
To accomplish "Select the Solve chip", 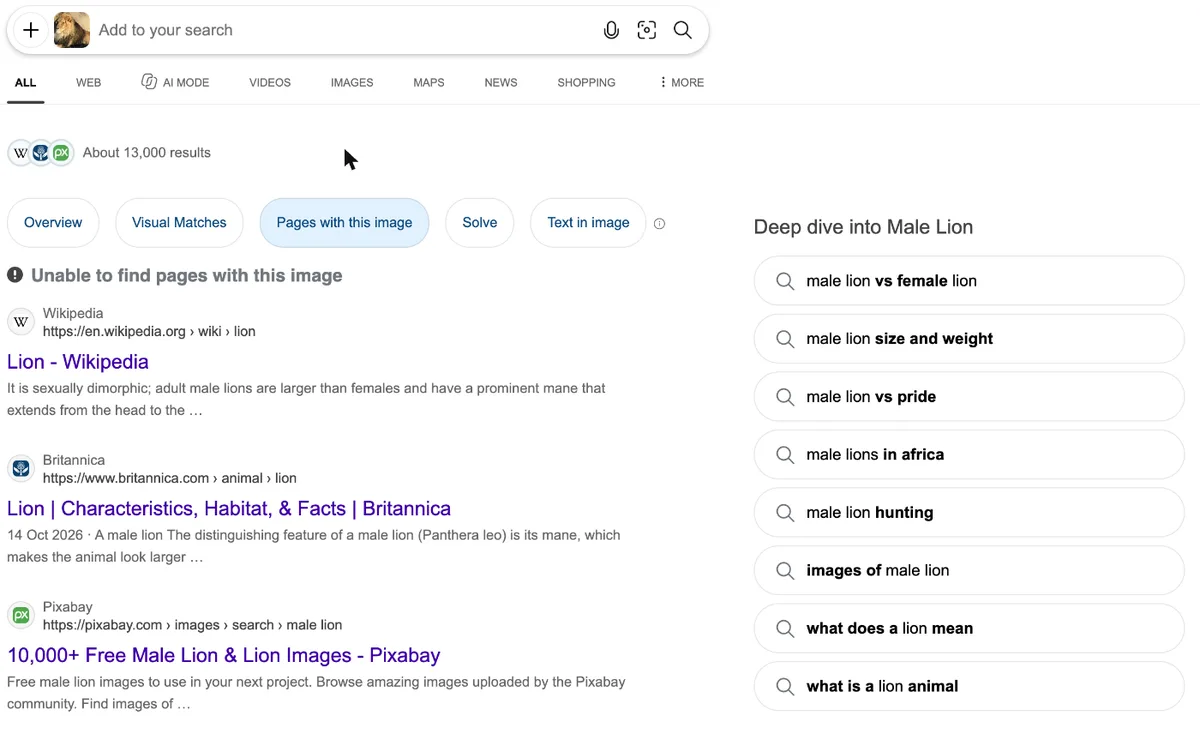I will (480, 222).
